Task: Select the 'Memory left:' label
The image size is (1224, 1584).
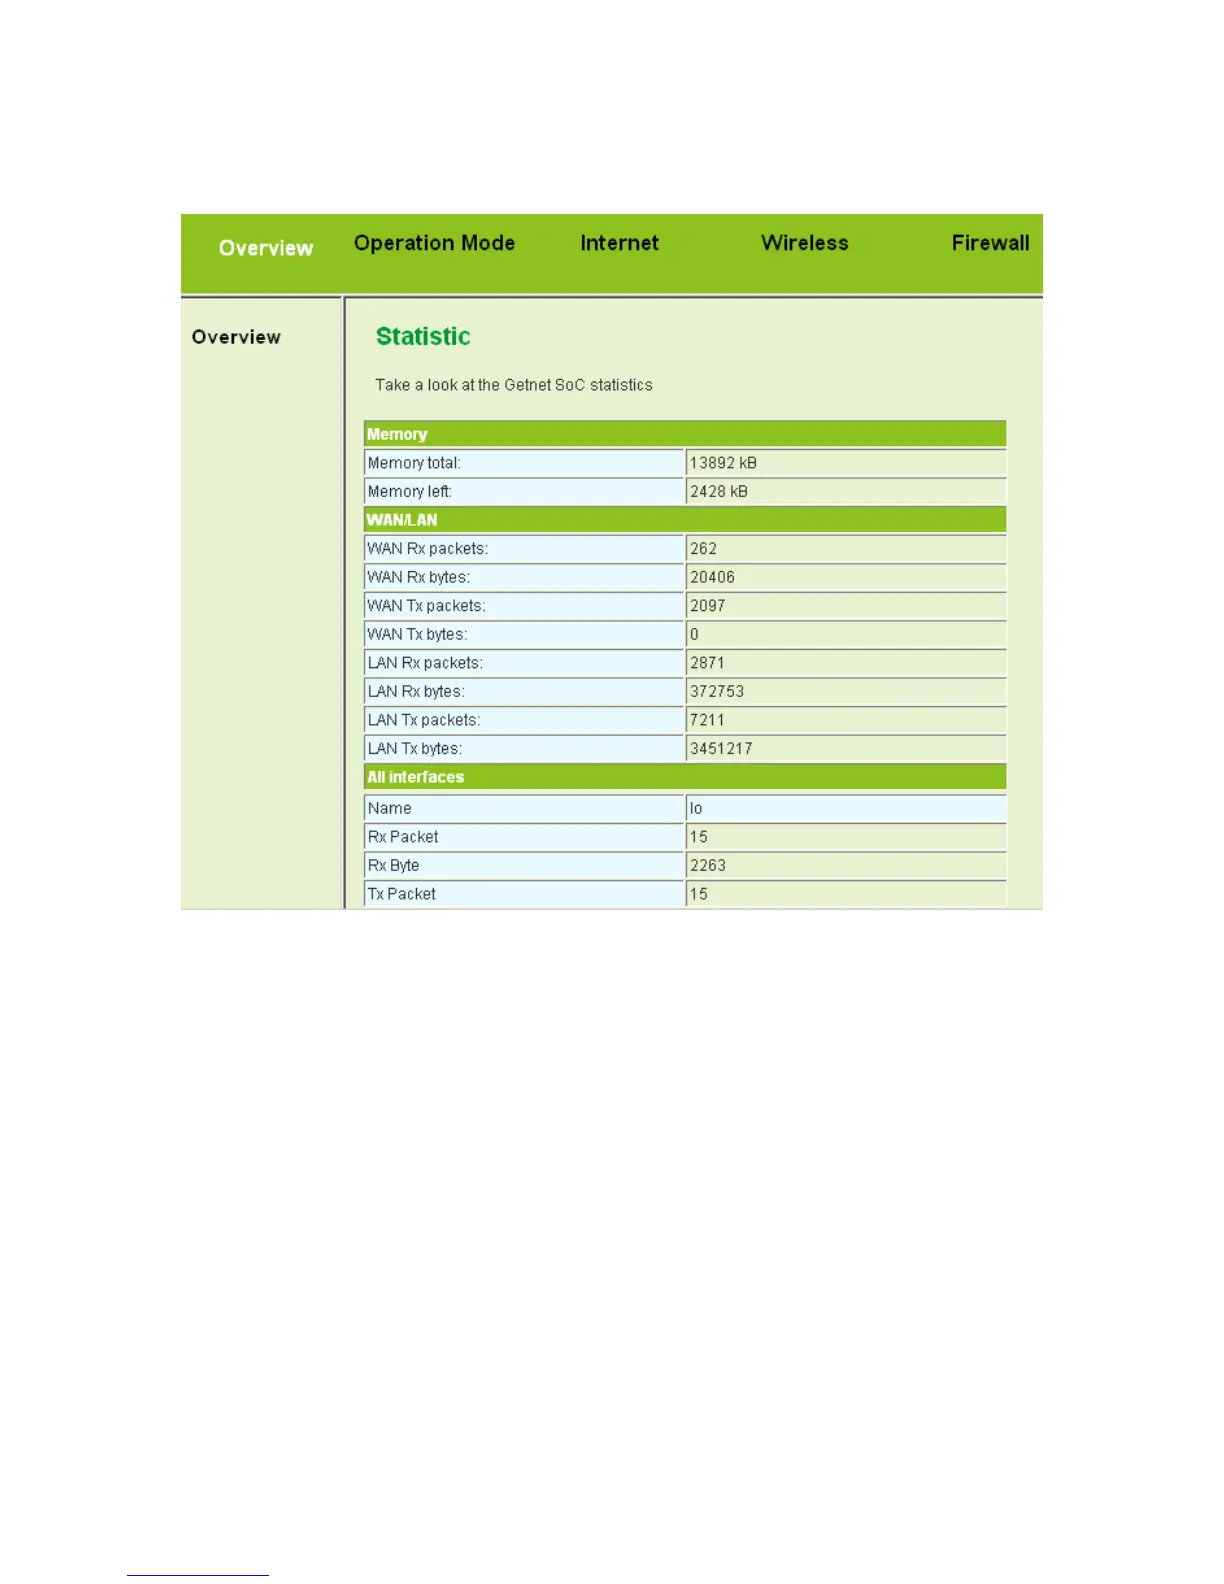Action: (x=409, y=492)
